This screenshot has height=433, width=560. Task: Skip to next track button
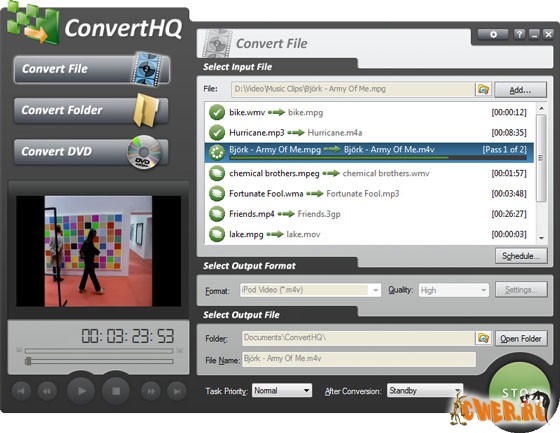tap(177, 391)
